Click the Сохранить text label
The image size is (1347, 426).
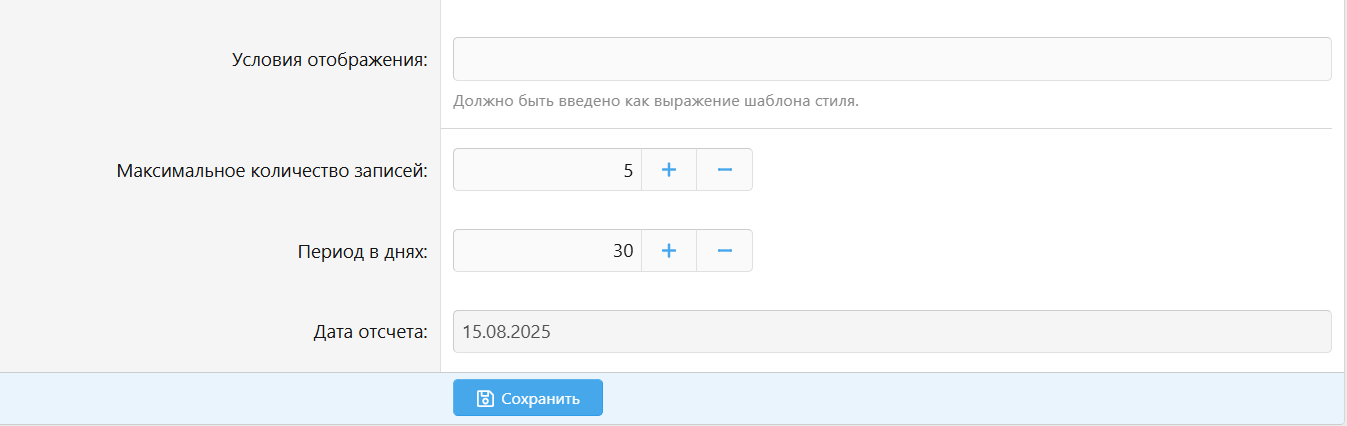541,398
